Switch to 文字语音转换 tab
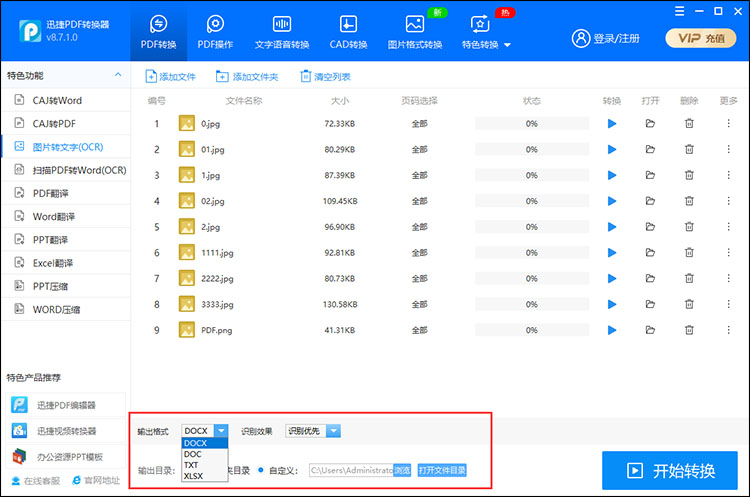The image size is (750, 497). [282, 32]
